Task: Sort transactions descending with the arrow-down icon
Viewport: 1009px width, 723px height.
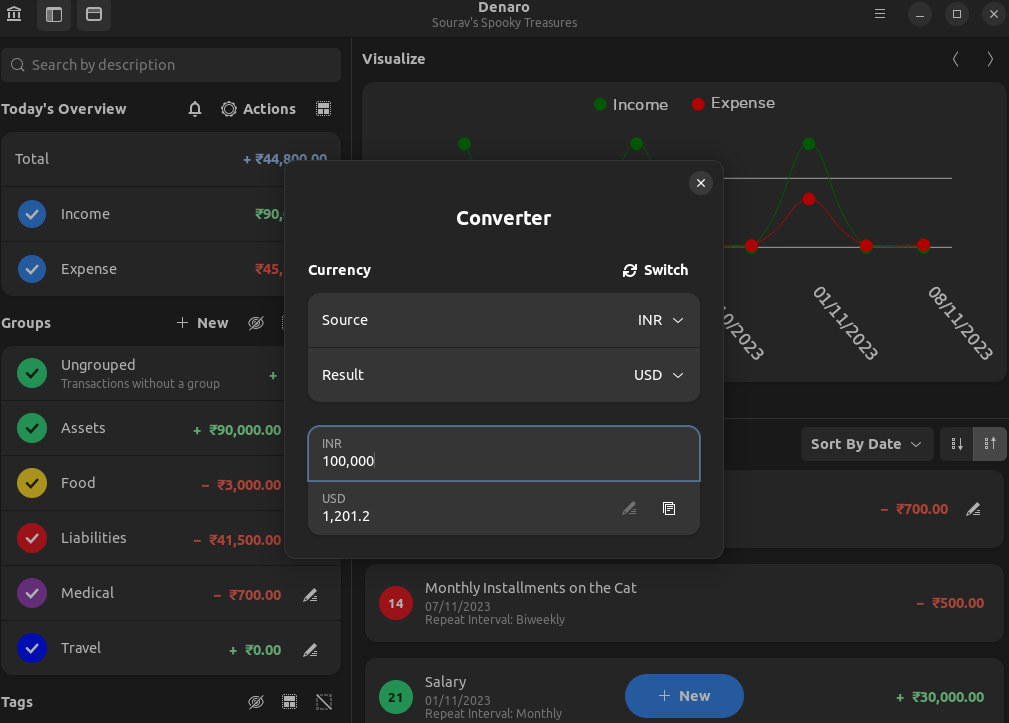Action: point(956,443)
